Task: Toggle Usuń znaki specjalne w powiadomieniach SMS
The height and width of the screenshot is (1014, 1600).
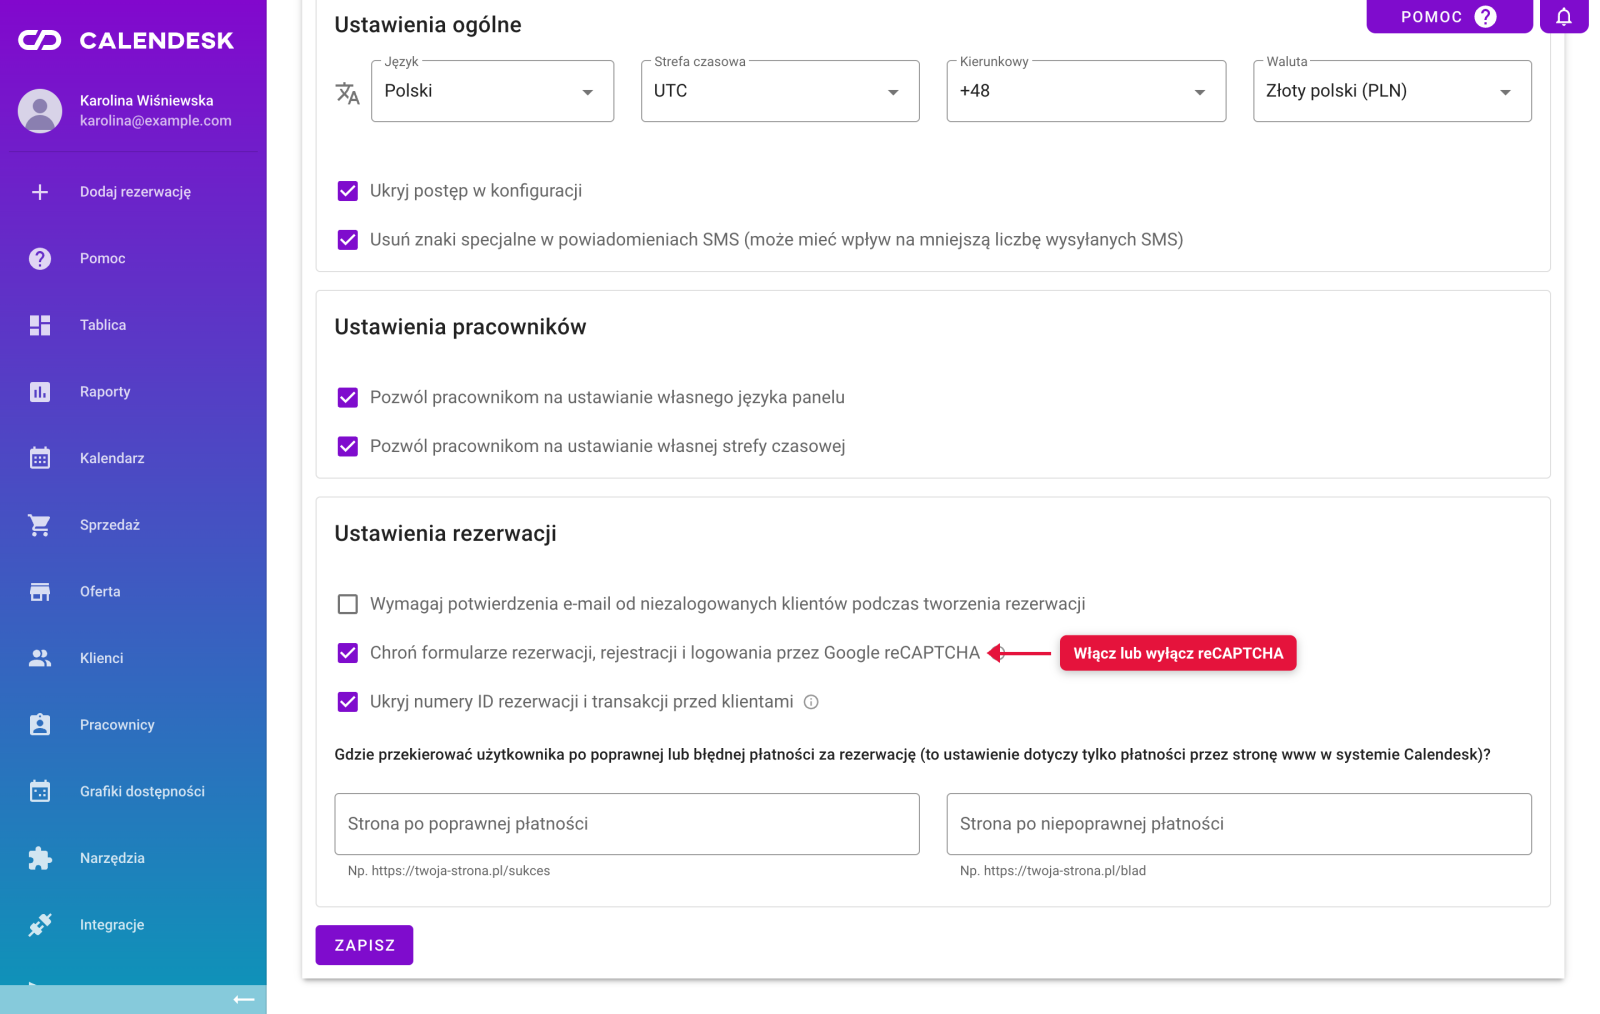Action: (x=348, y=240)
